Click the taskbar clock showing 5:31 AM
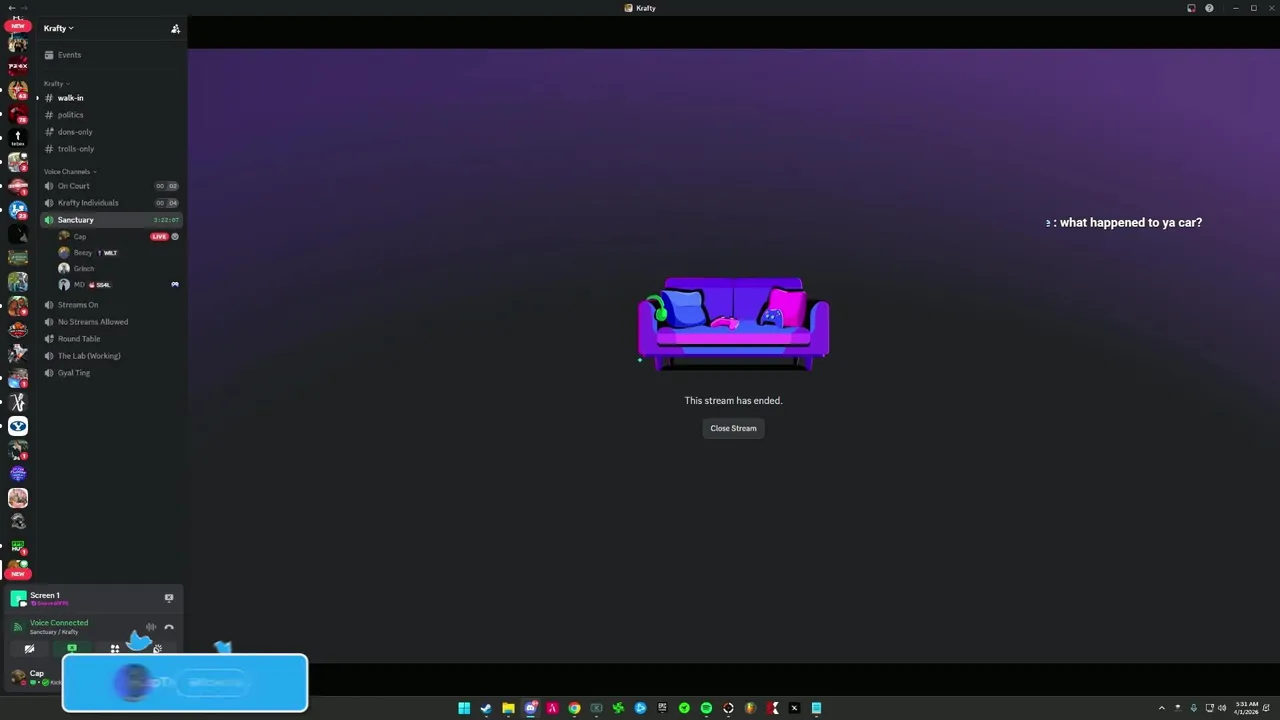The image size is (1280, 720). click(1247, 708)
